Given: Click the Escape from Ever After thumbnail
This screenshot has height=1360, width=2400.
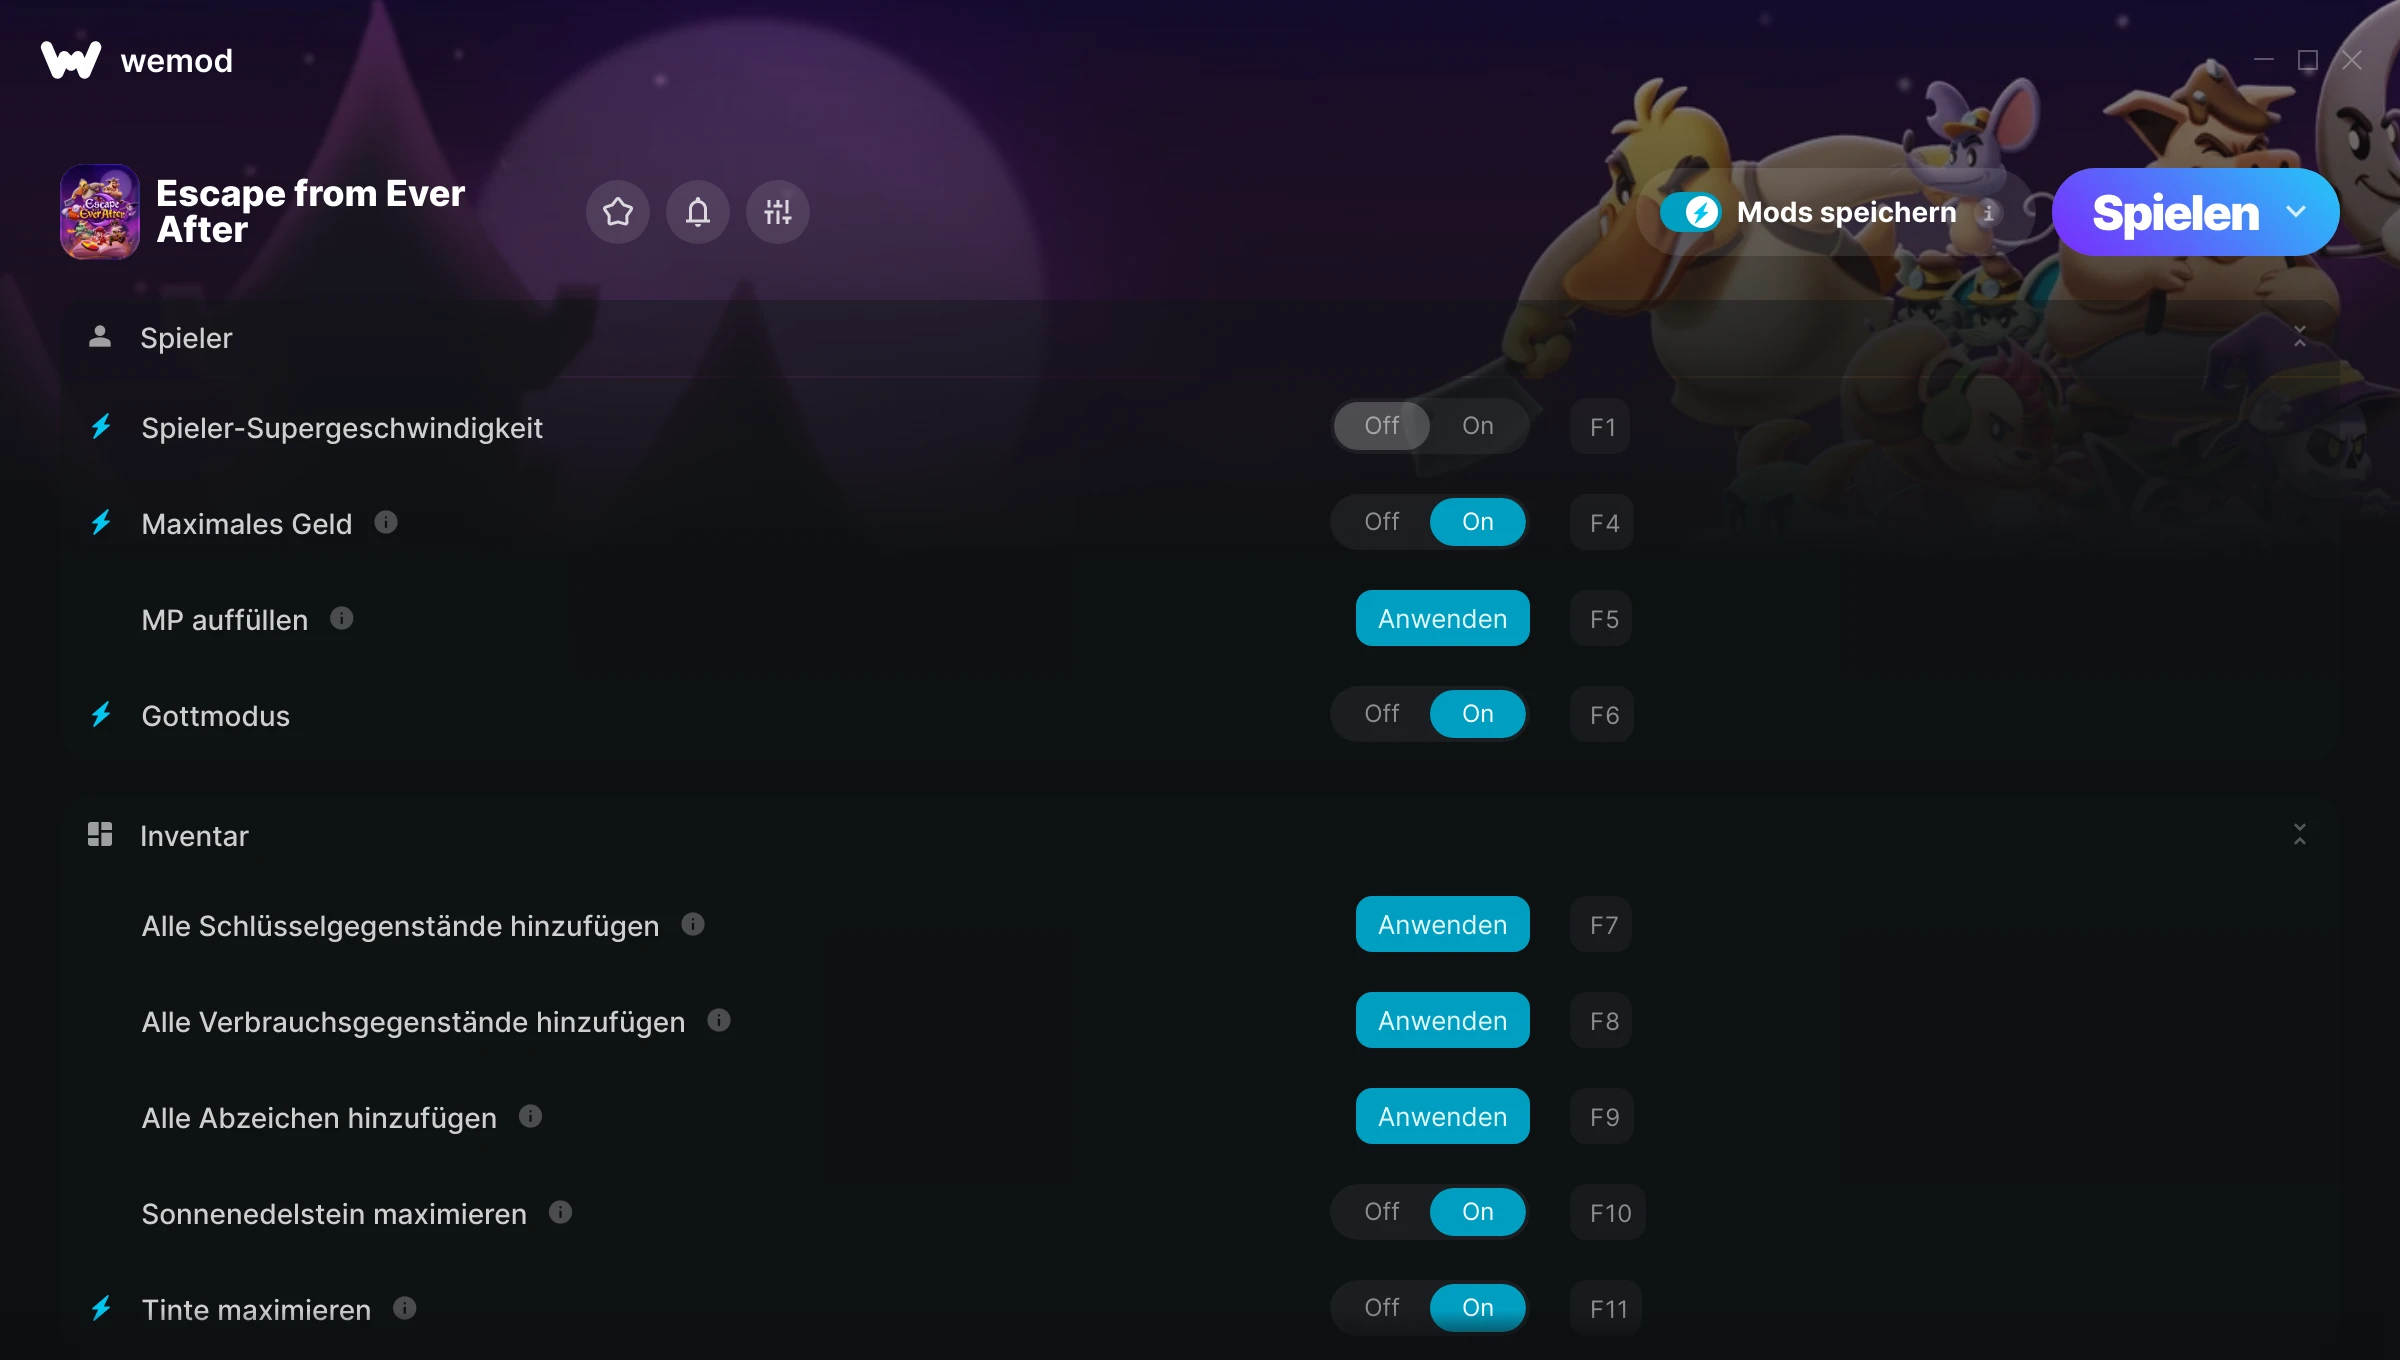Looking at the screenshot, I should coord(100,212).
